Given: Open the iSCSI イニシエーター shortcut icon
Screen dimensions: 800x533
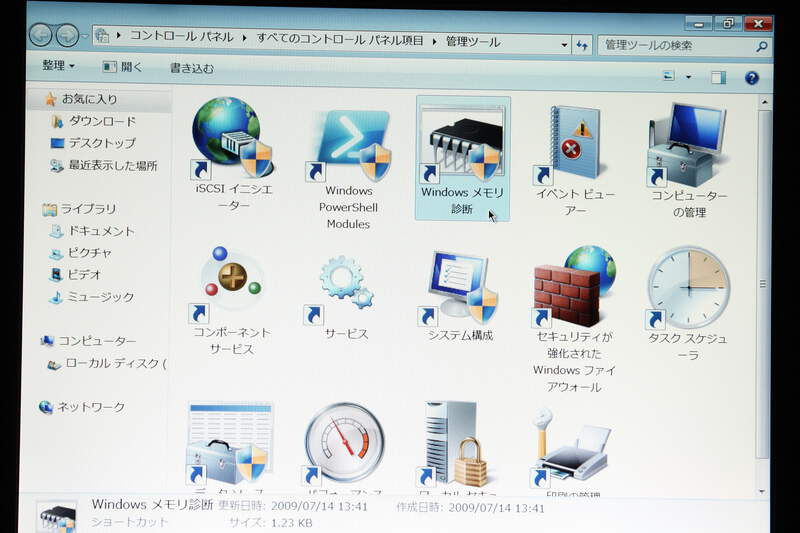Looking at the screenshot, I should tap(233, 138).
